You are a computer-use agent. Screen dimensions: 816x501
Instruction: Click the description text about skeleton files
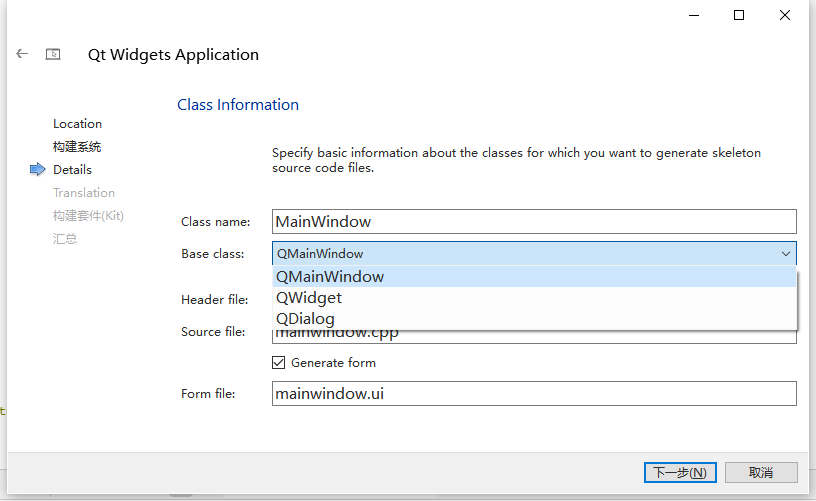516,160
